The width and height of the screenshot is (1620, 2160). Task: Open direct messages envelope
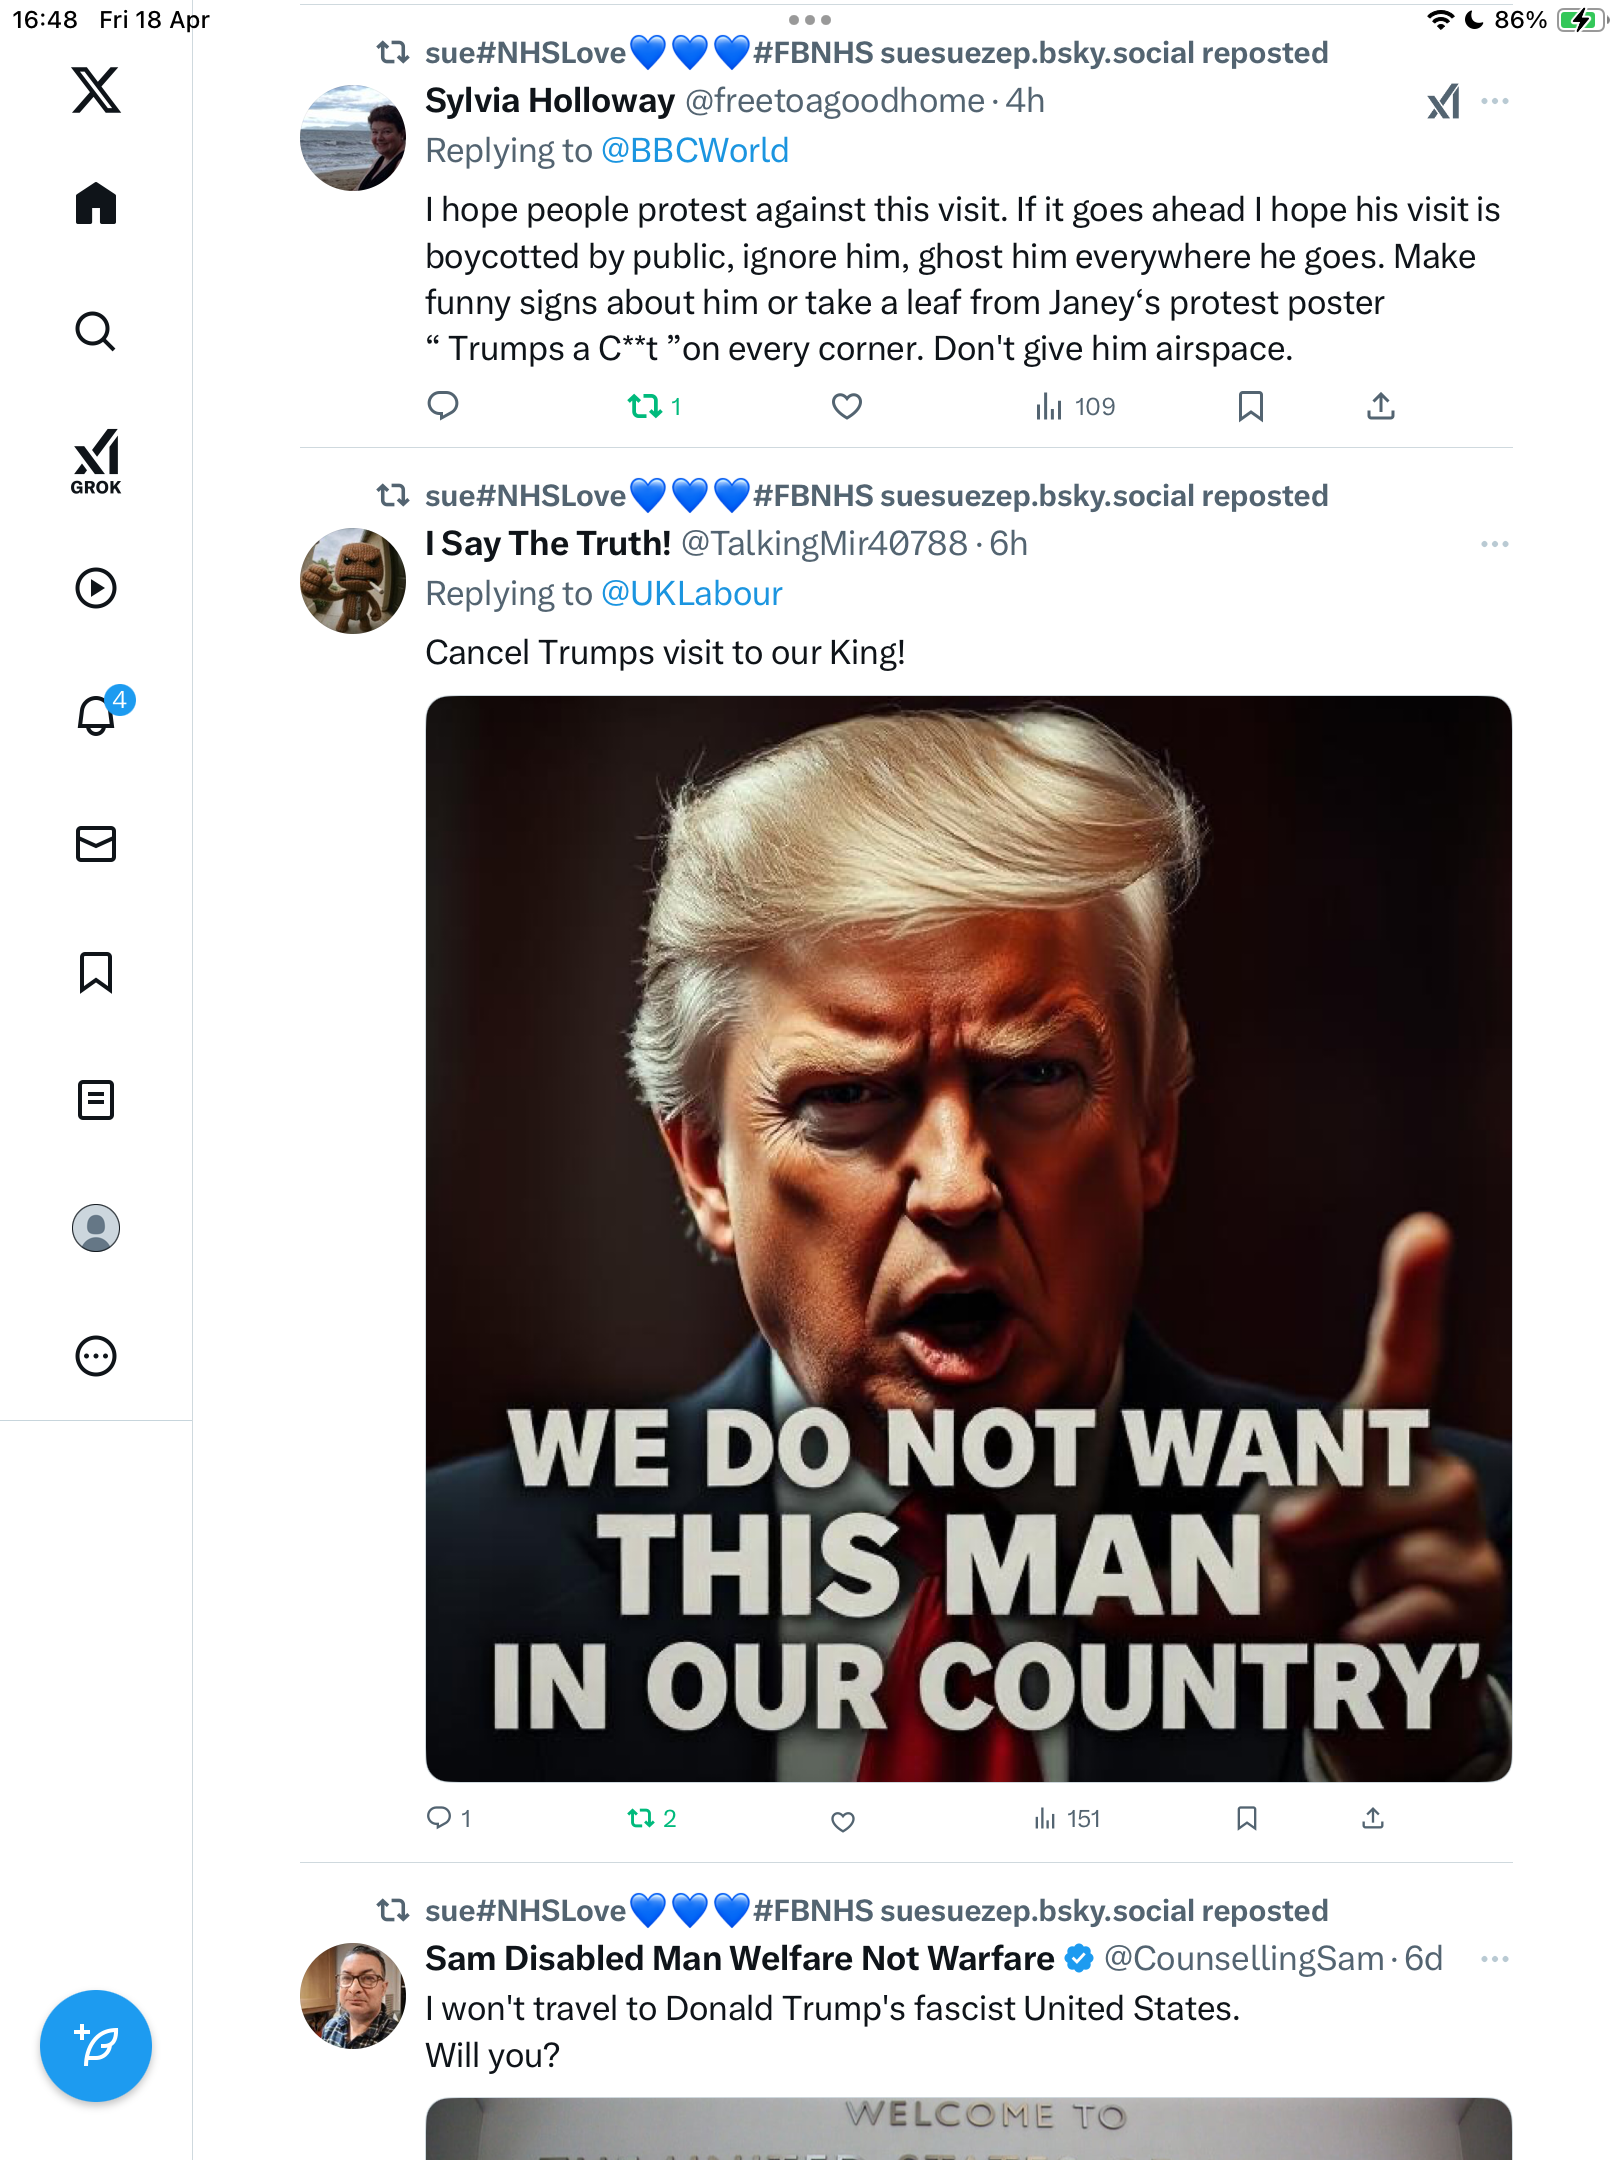96,844
